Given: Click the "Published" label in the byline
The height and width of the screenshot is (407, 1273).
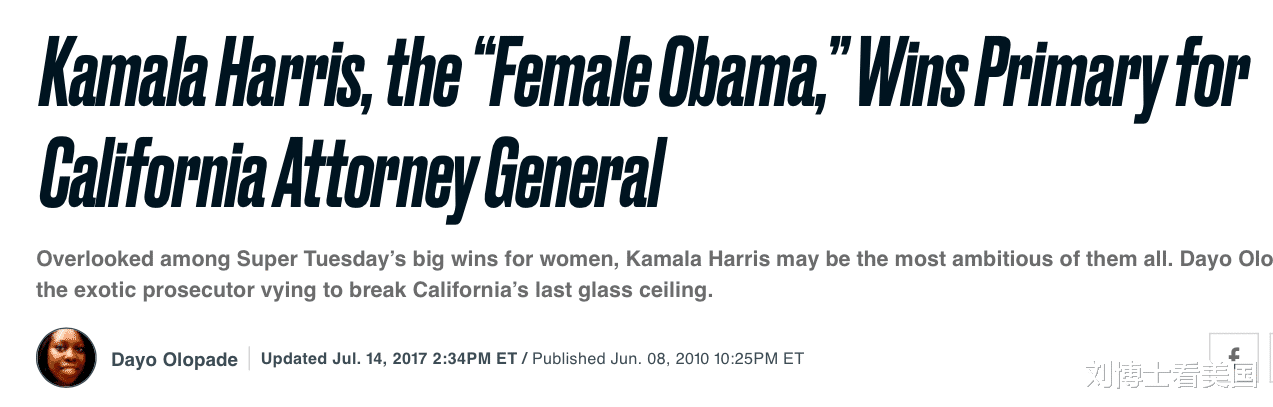Looking at the screenshot, I should tap(568, 358).
